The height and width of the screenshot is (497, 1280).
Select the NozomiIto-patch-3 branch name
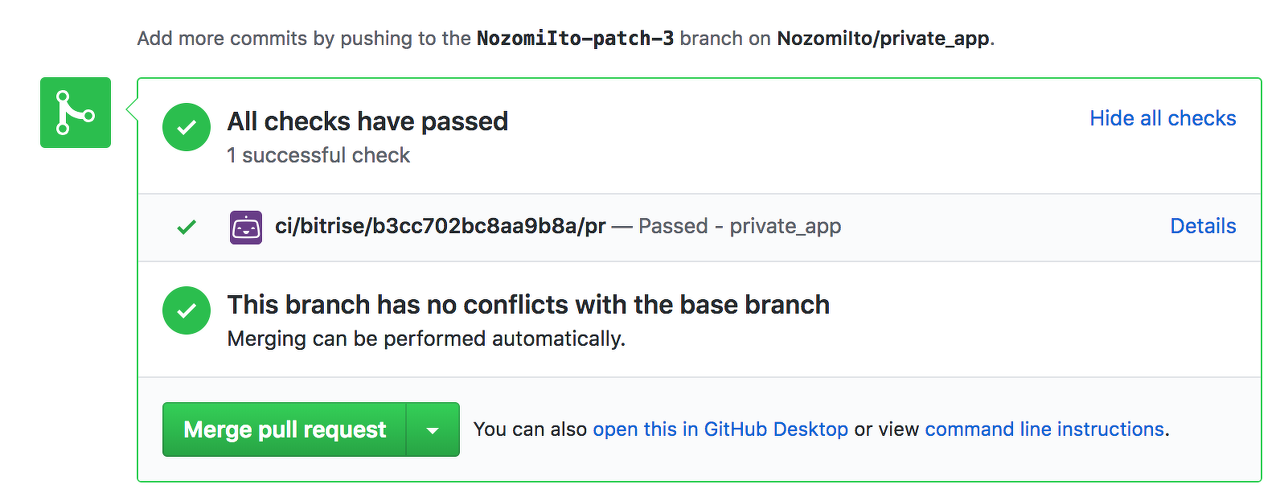[x=575, y=39]
